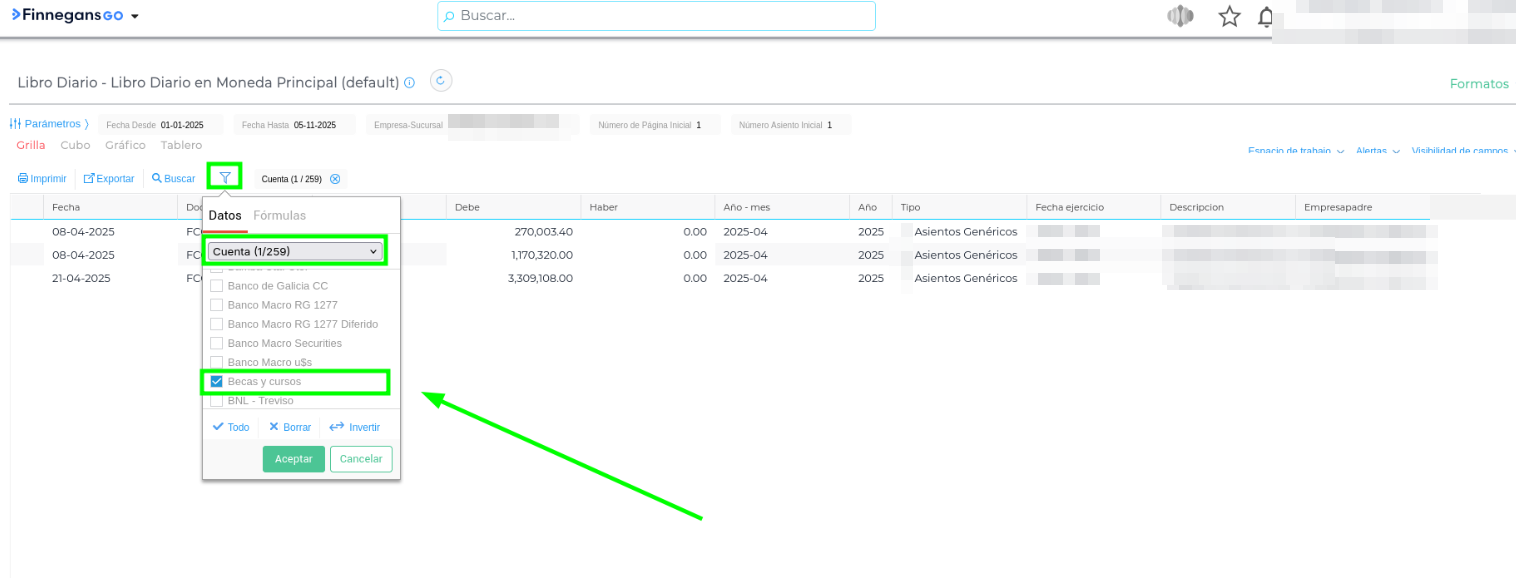This screenshot has height=578, width=1516.
Task: Uncheck the Becas y cursos checkbox
Action: click(216, 381)
